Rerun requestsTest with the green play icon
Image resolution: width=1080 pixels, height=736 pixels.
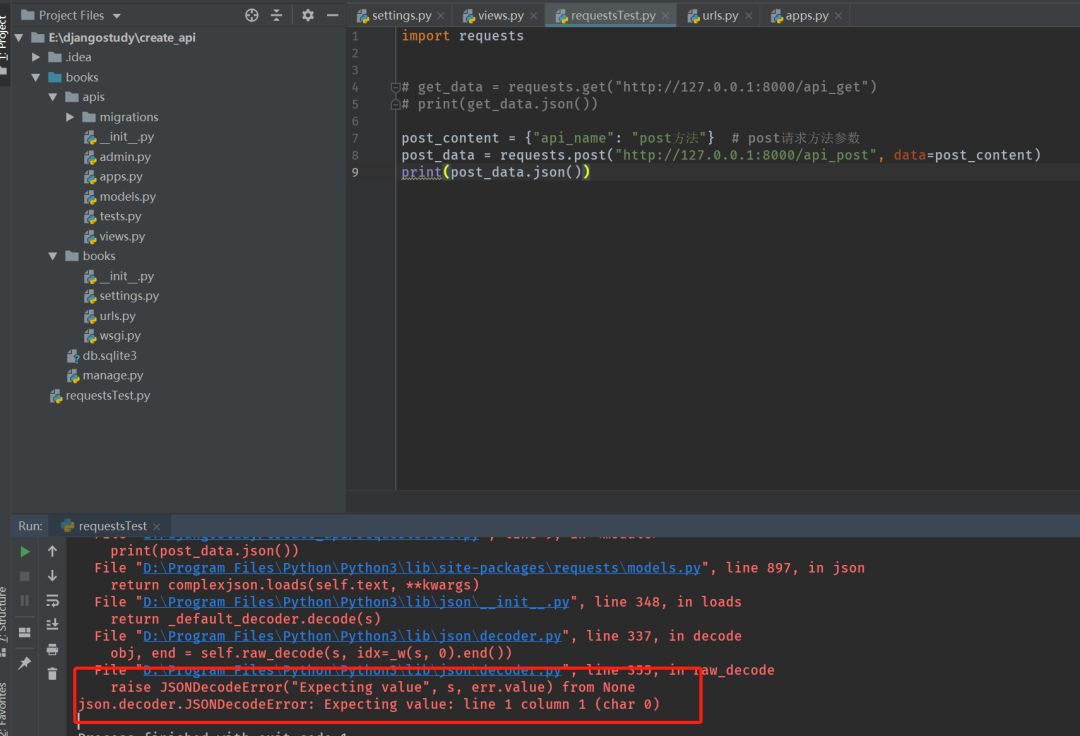pyautogui.click(x=25, y=551)
